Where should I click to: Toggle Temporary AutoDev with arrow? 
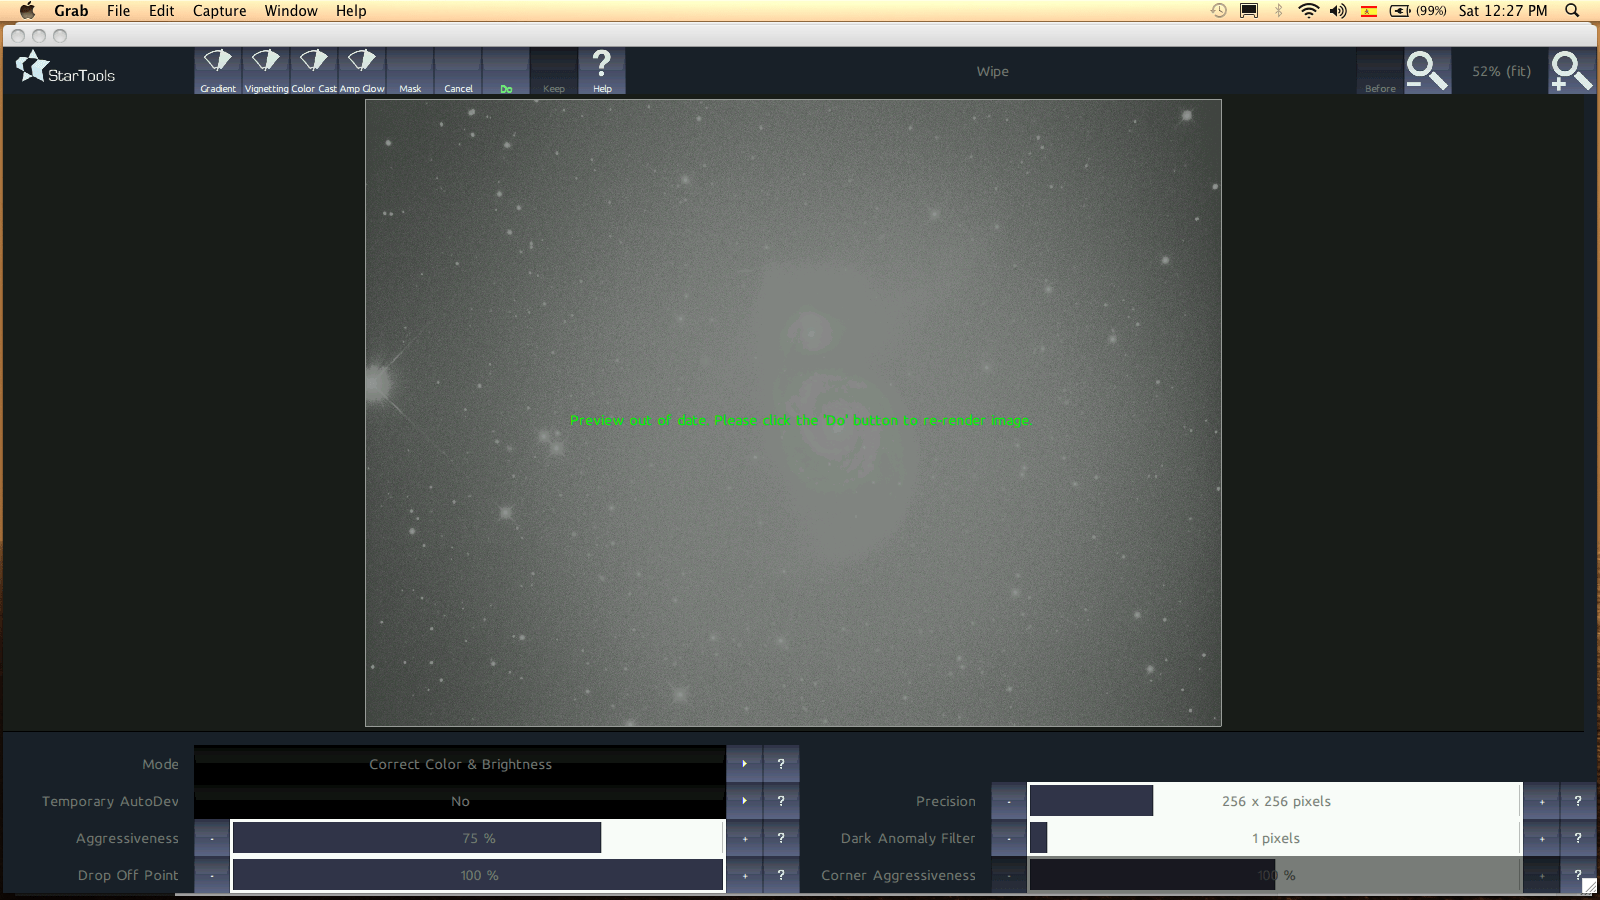[x=744, y=801]
